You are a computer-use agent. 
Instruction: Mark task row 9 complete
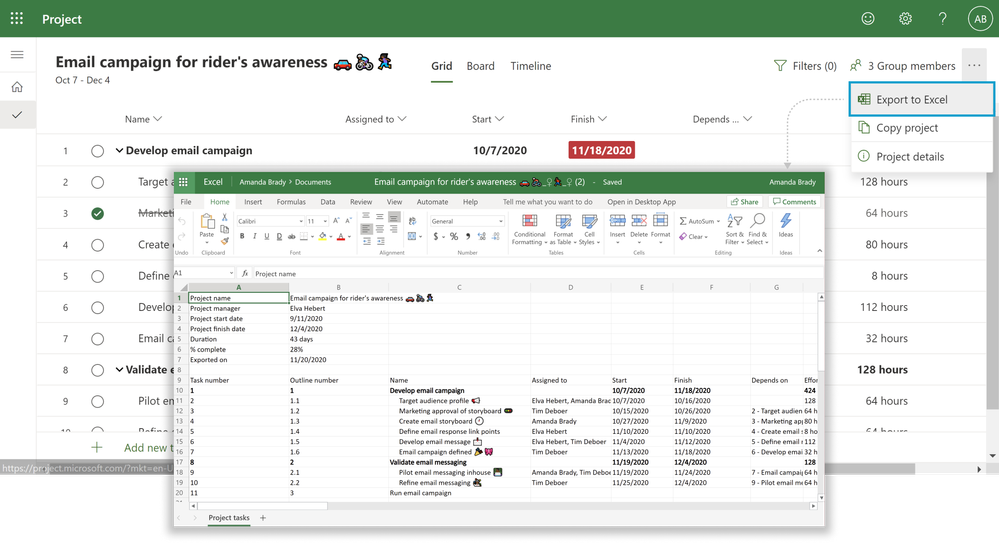[x=97, y=402]
